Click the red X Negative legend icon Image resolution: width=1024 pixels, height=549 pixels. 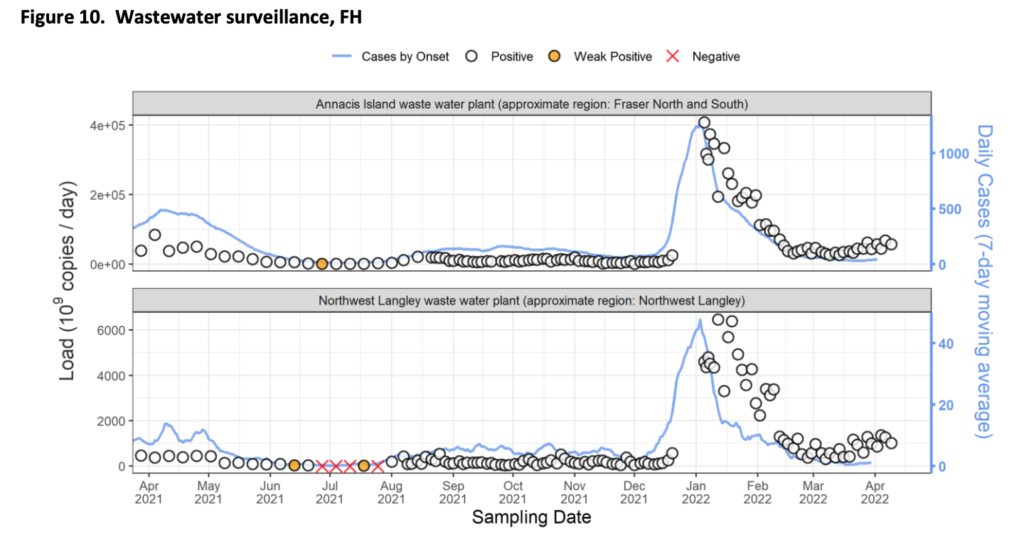pyautogui.click(x=672, y=57)
